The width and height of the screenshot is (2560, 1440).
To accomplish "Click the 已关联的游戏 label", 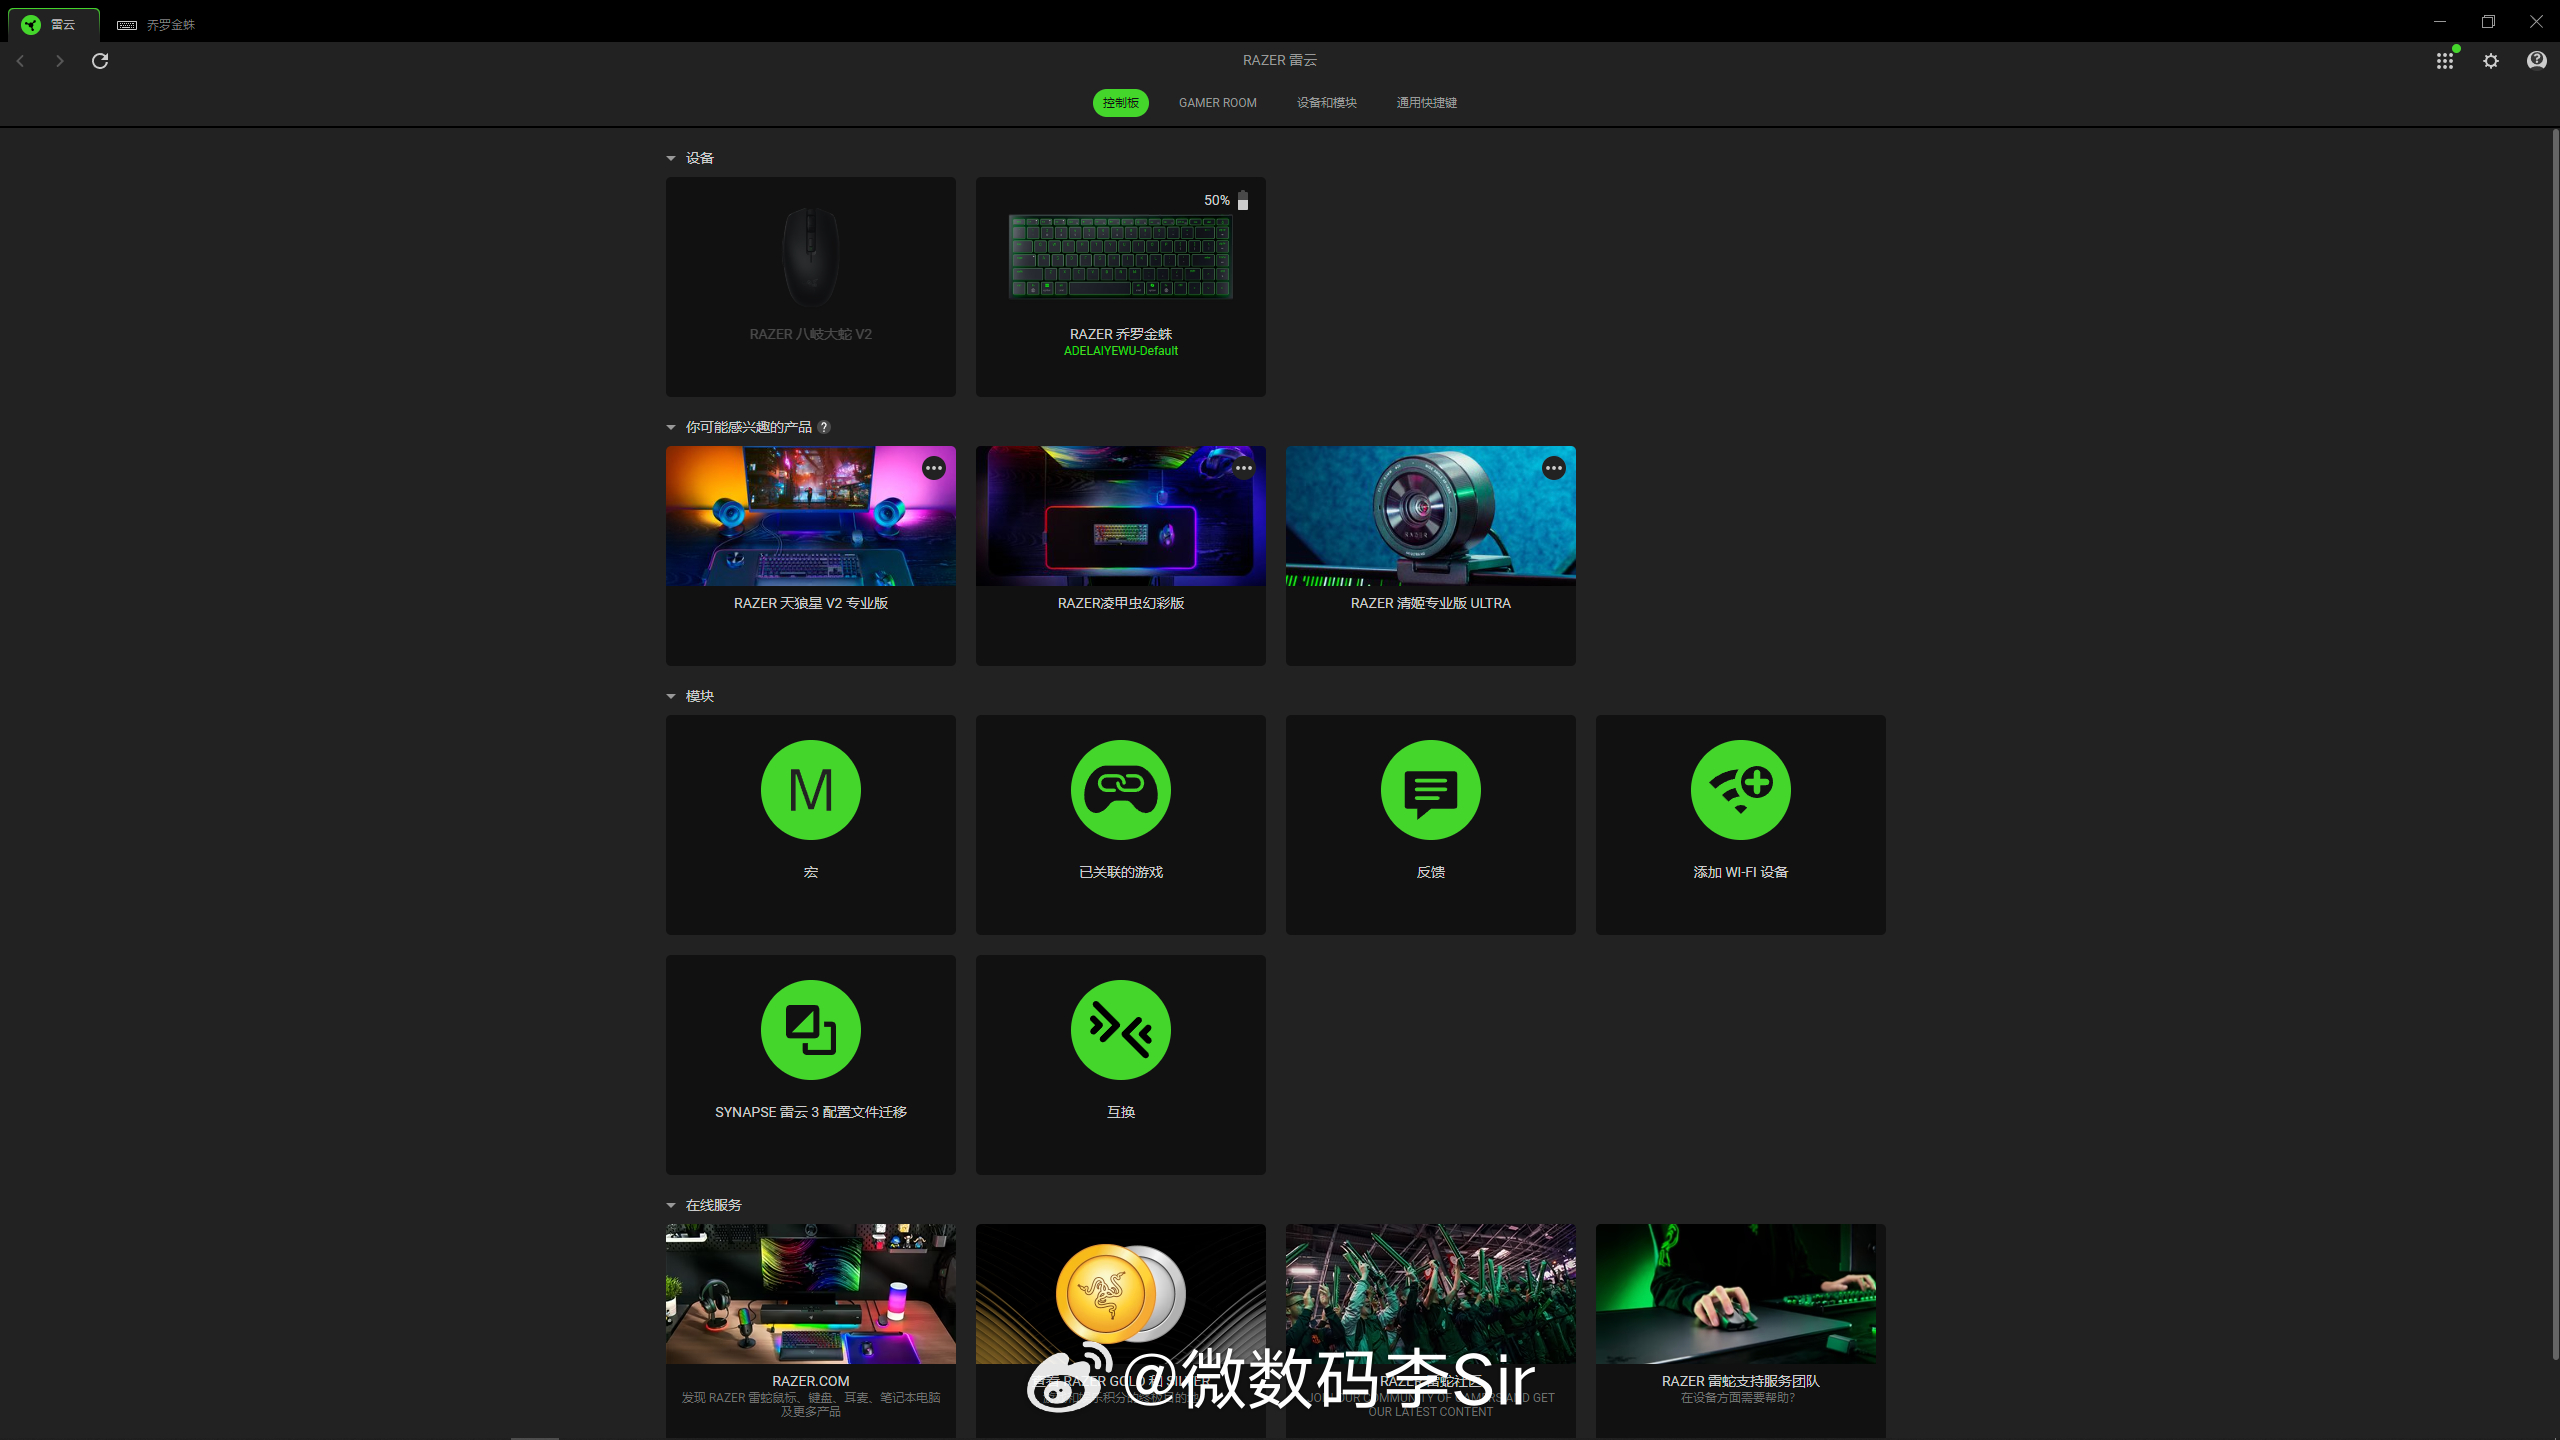I will click(1120, 872).
